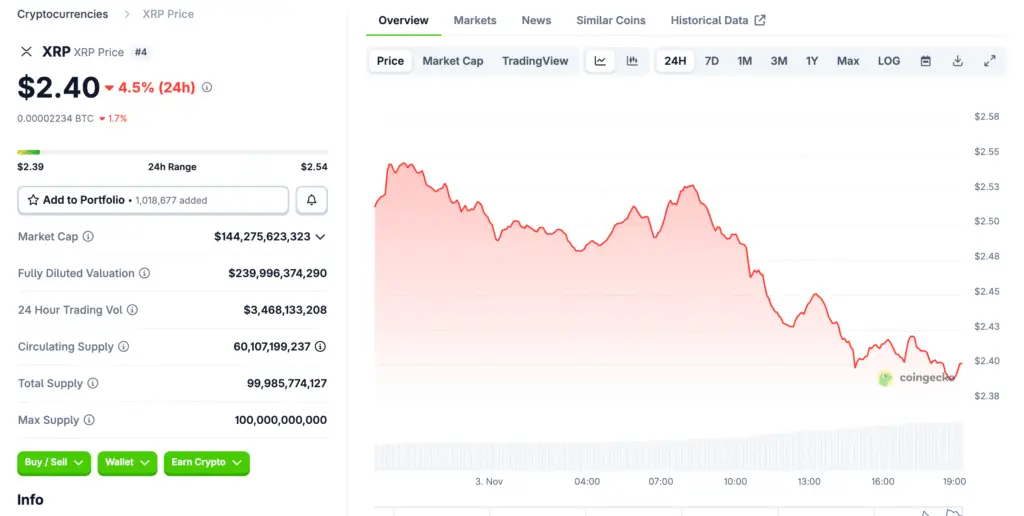
Task: Click the Circulating Supply info icon
Action: click(x=124, y=347)
